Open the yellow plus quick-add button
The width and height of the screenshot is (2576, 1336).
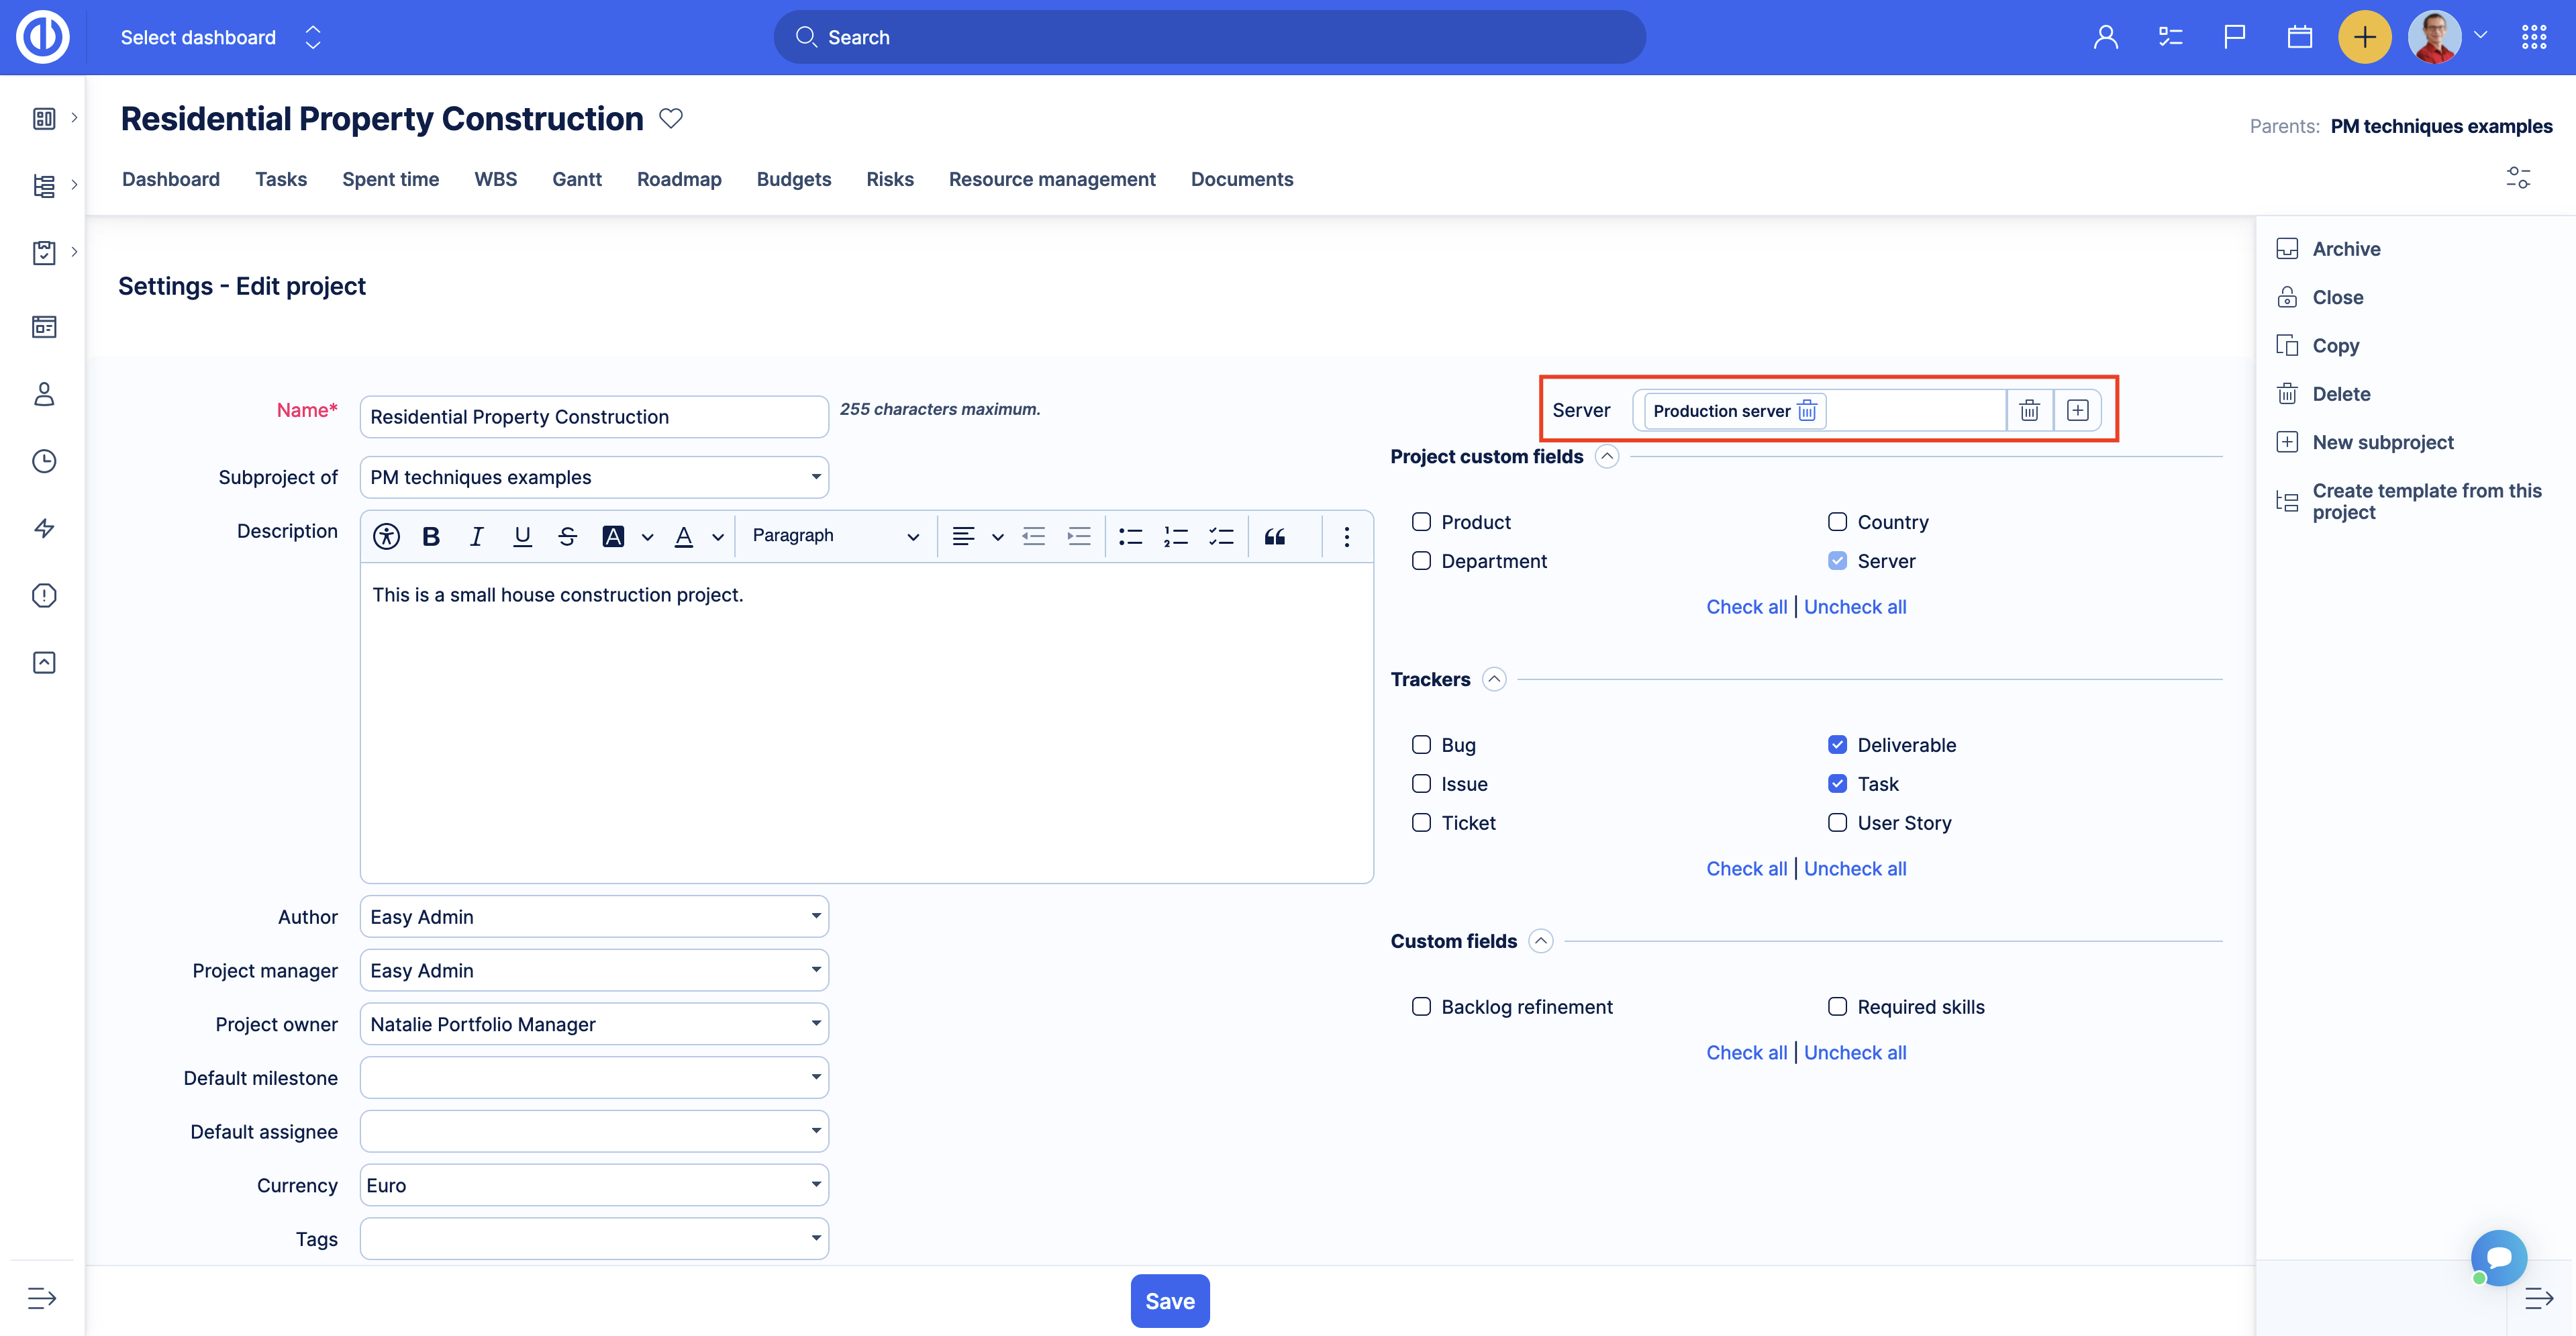[2364, 37]
